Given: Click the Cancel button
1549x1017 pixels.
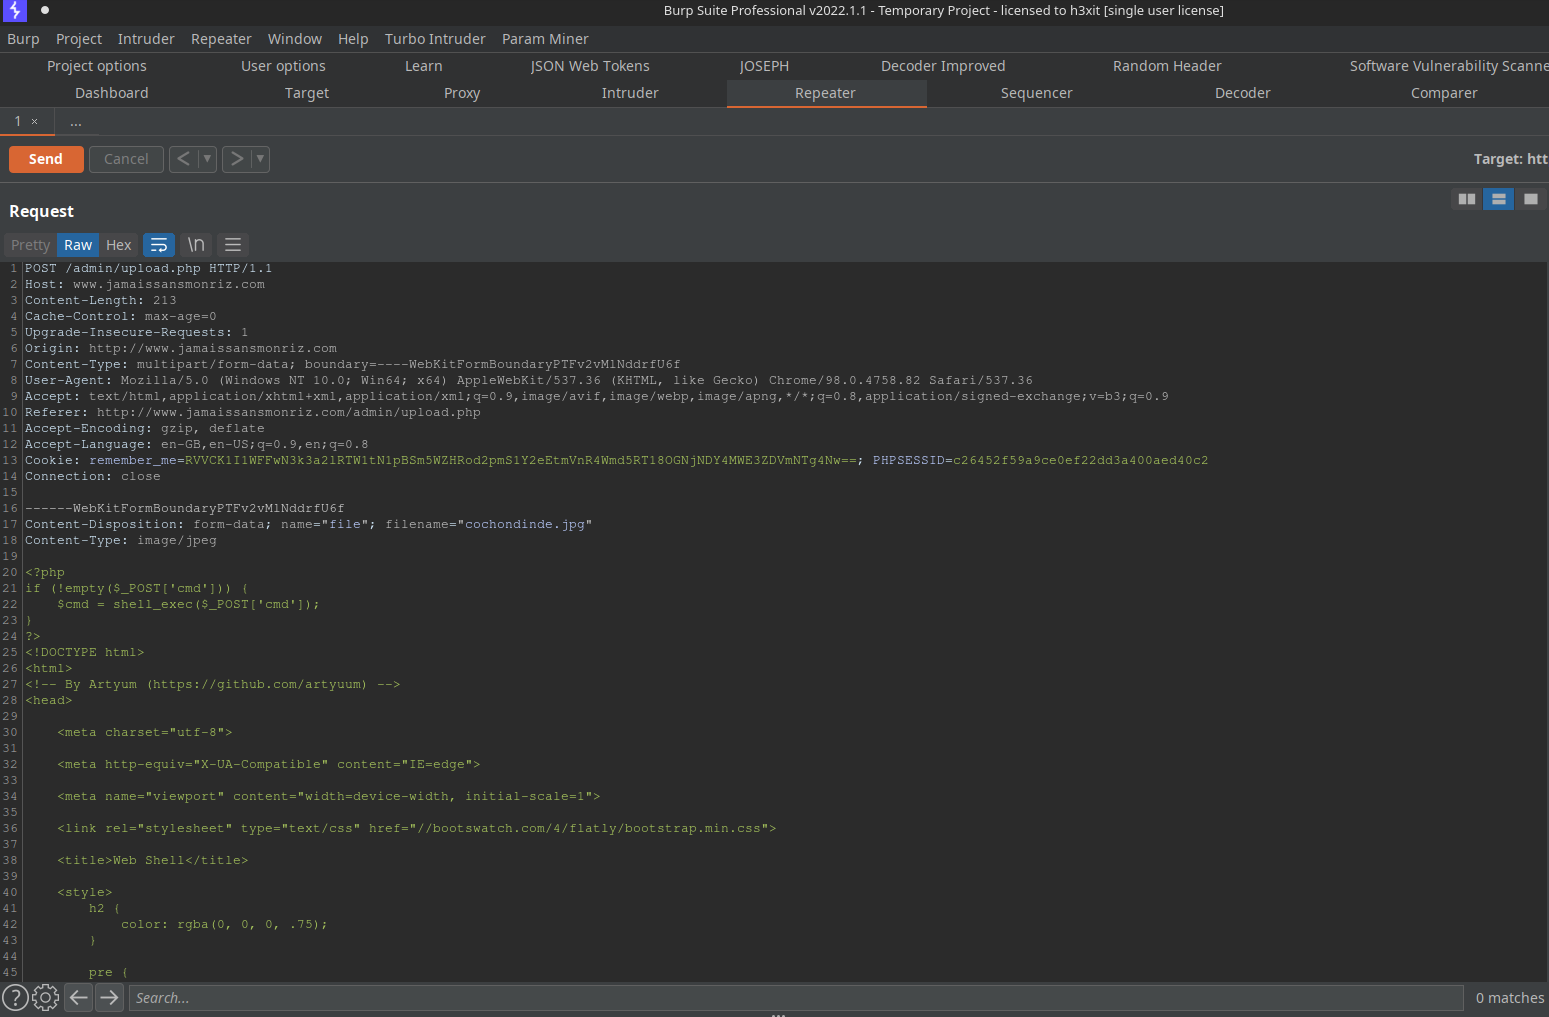Looking at the screenshot, I should [x=126, y=159].
